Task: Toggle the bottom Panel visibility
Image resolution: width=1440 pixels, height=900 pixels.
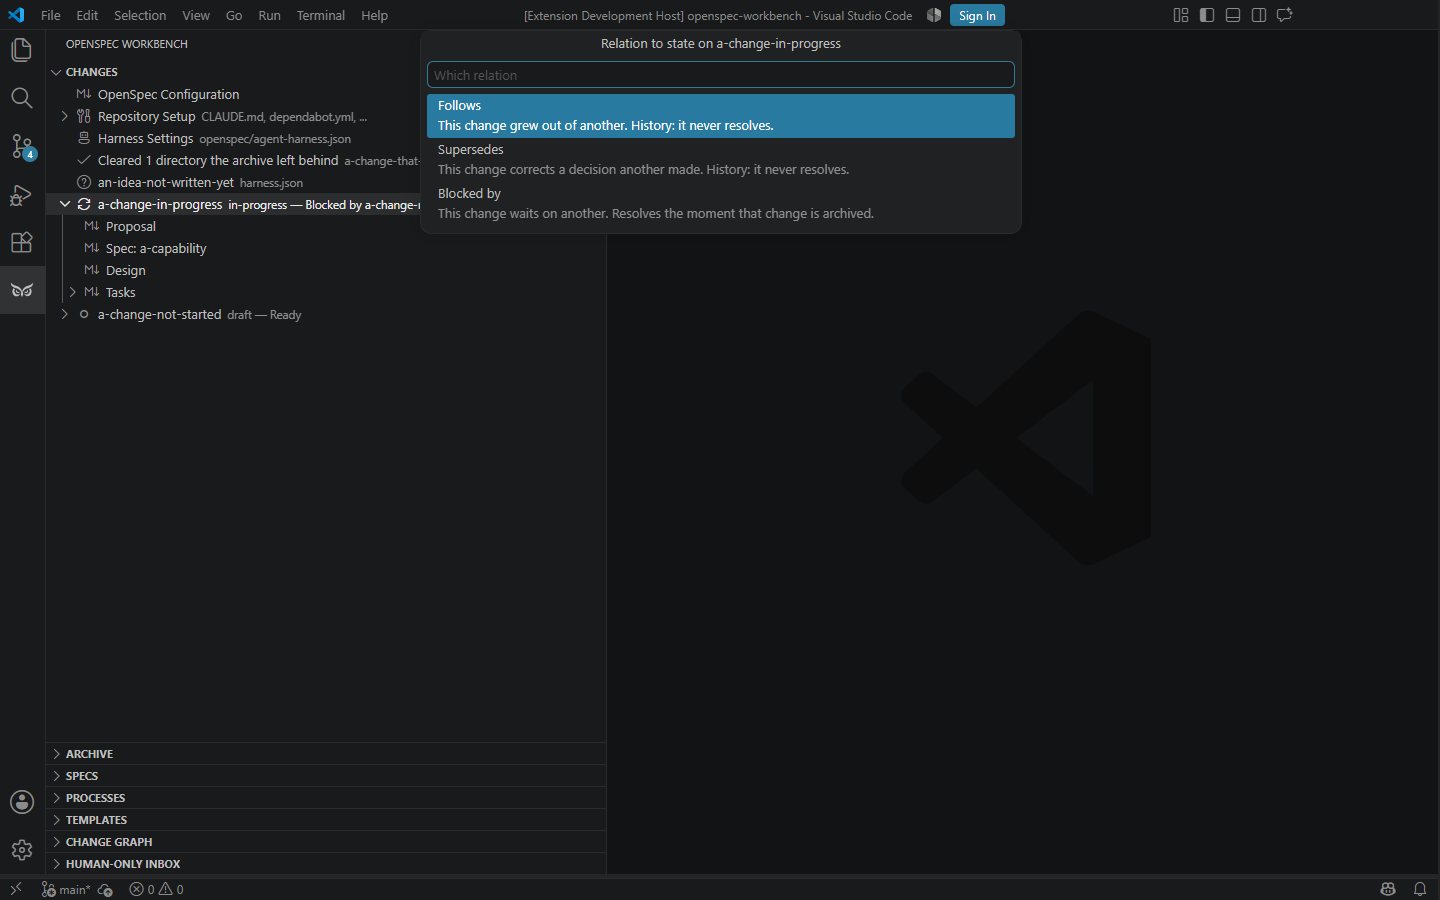Action: (x=1233, y=15)
